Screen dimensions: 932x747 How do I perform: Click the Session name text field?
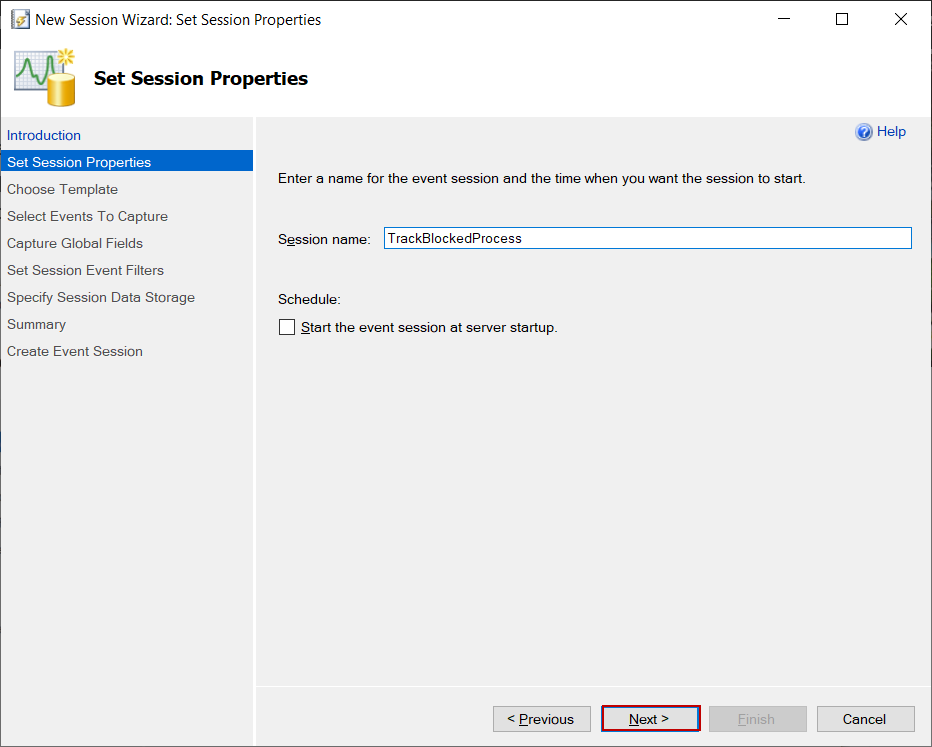pos(647,238)
